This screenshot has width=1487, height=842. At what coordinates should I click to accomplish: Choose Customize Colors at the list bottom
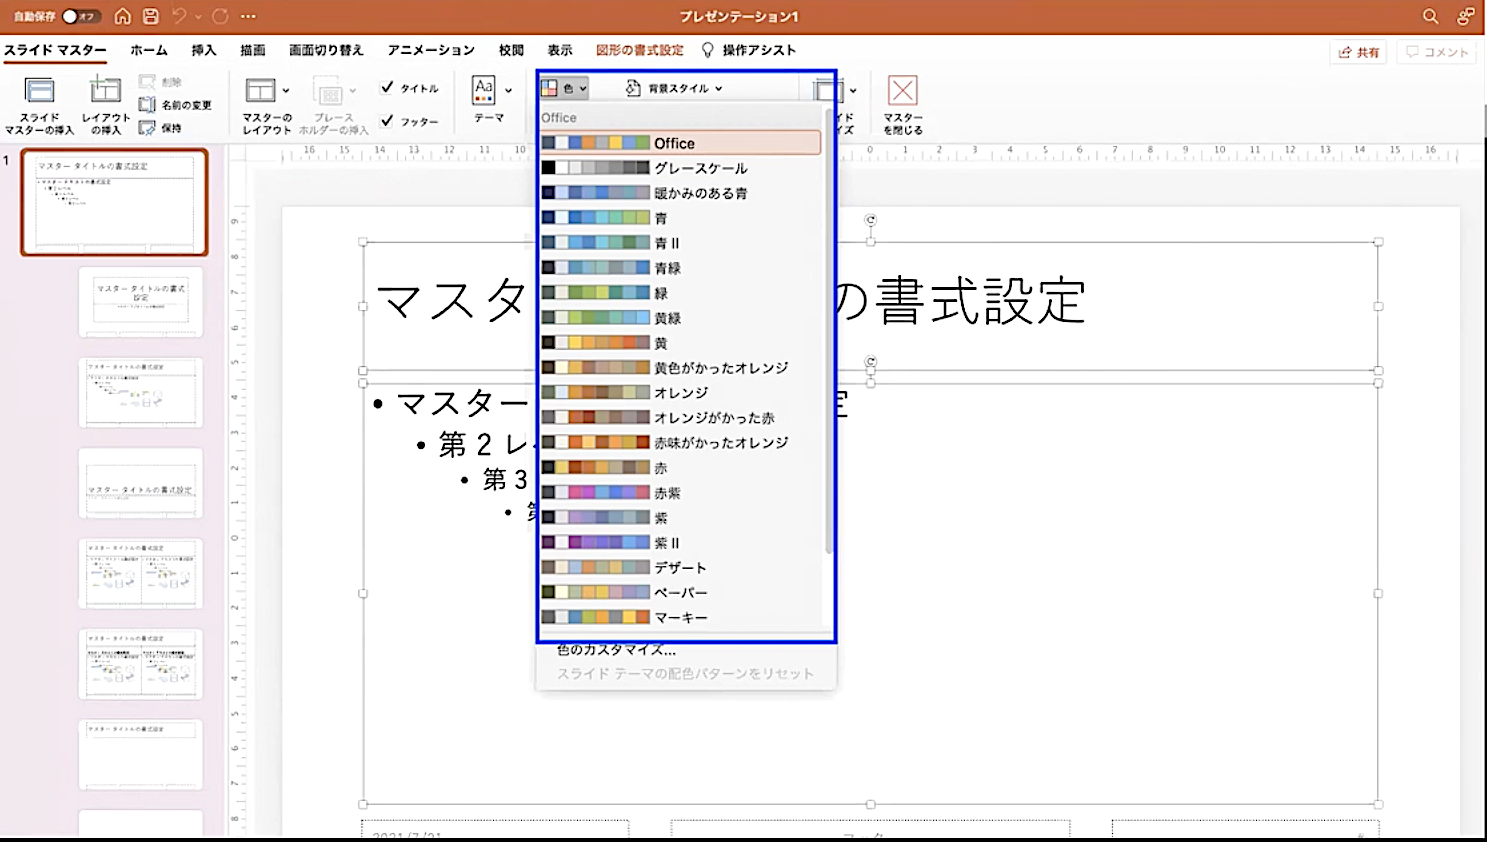tap(616, 650)
